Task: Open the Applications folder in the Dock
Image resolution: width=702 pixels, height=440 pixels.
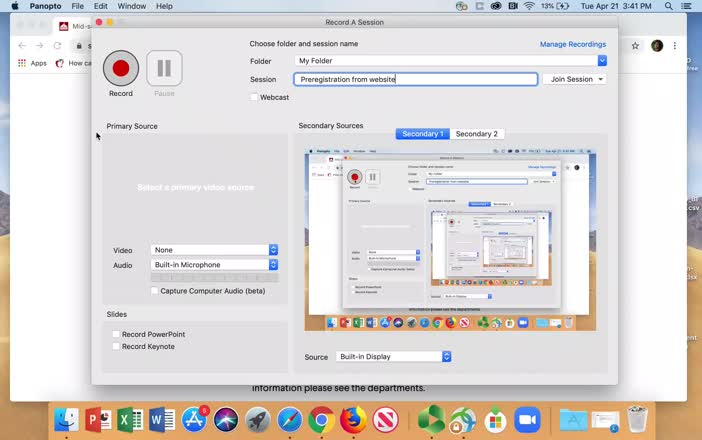Action: tap(573, 420)
